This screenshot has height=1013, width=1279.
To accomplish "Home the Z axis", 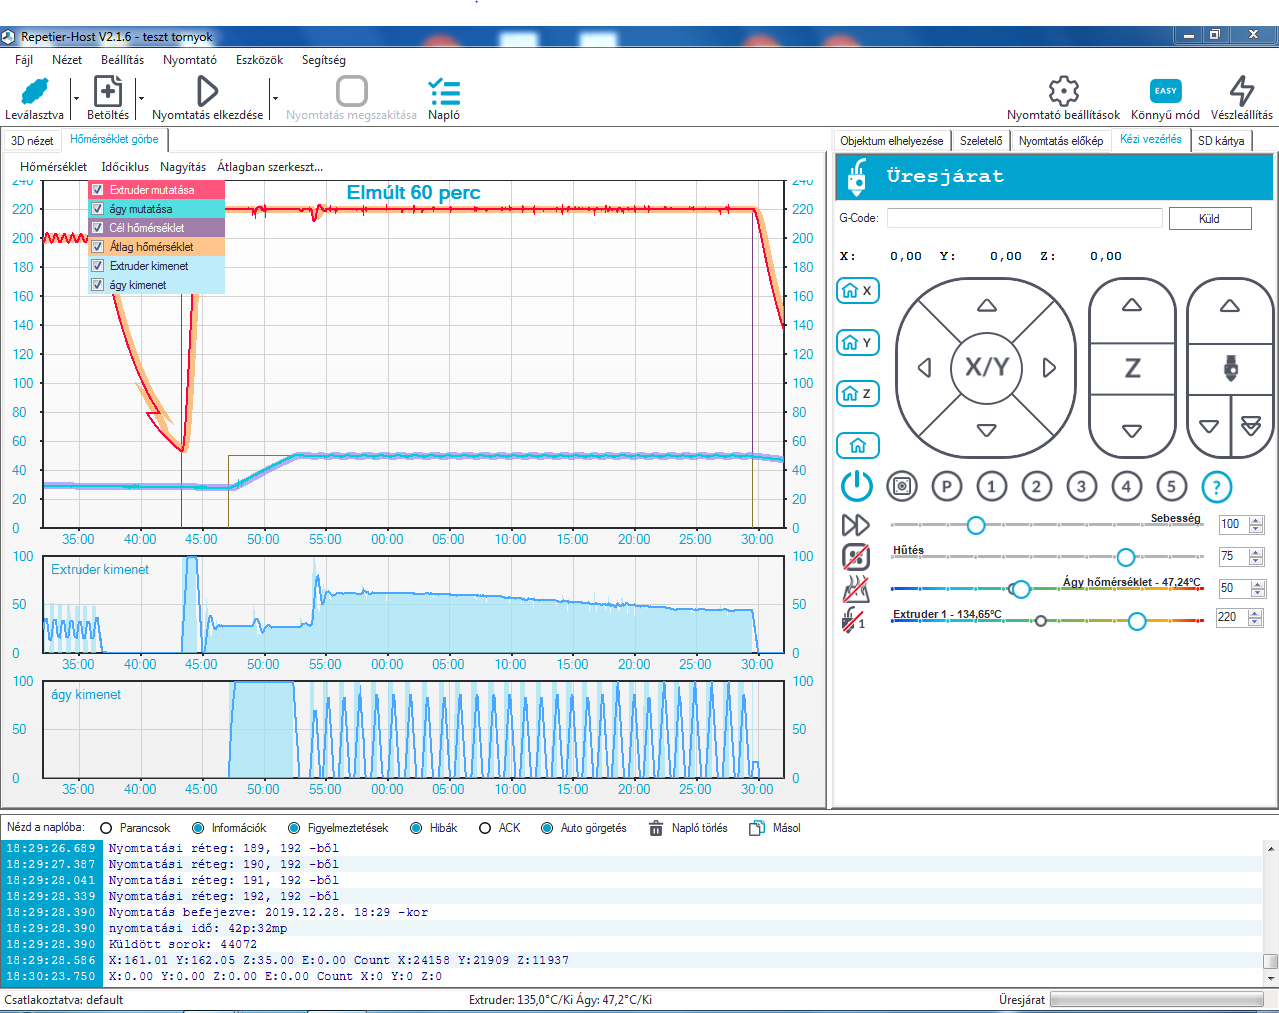I will 857,394.
